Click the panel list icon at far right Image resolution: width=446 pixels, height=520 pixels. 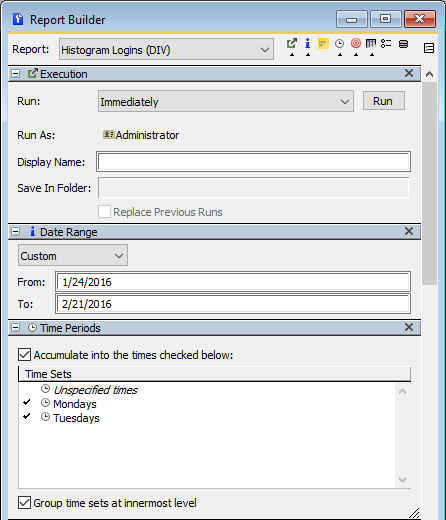pyautogui.click(x=429, y=48)
